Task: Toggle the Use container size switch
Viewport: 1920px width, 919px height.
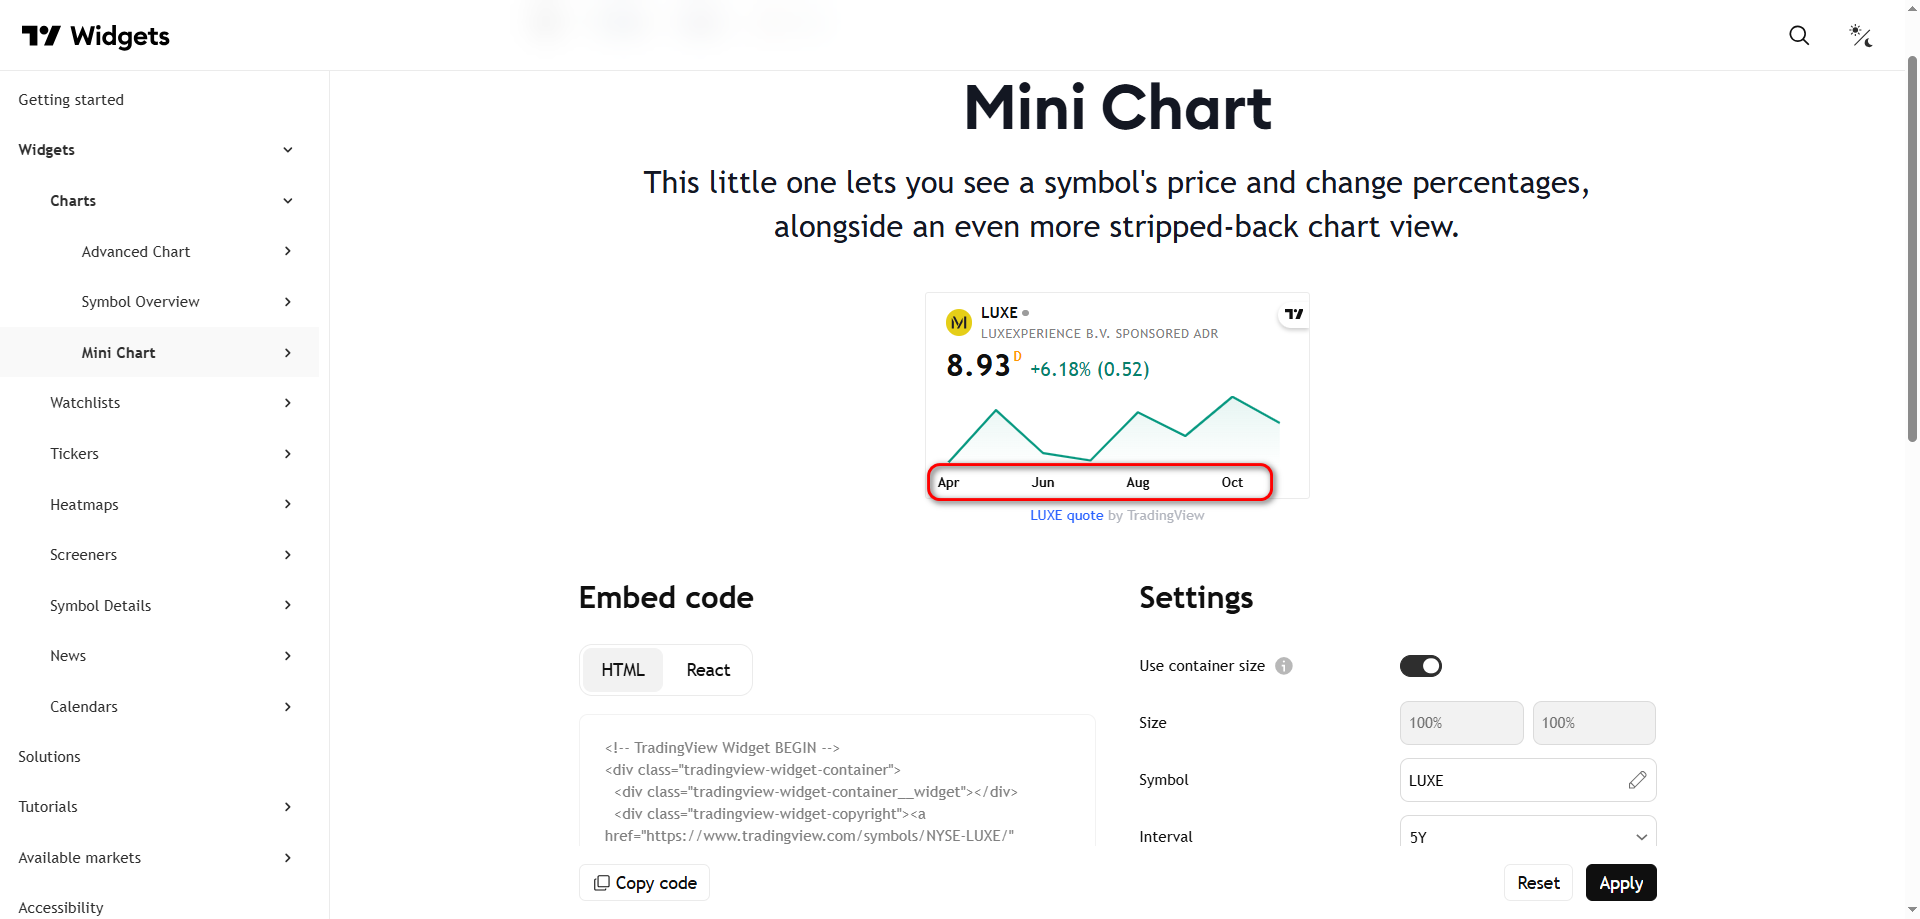Action: pyautogui.click(x=1420, y=666)
